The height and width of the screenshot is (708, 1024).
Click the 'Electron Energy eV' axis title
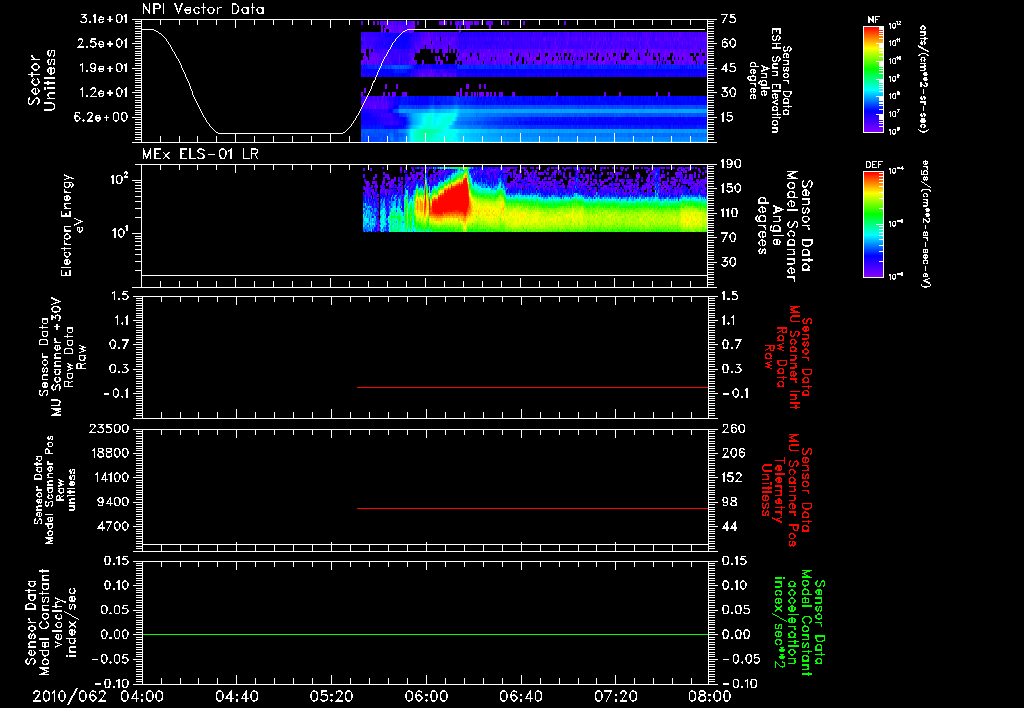click(71, 225)
